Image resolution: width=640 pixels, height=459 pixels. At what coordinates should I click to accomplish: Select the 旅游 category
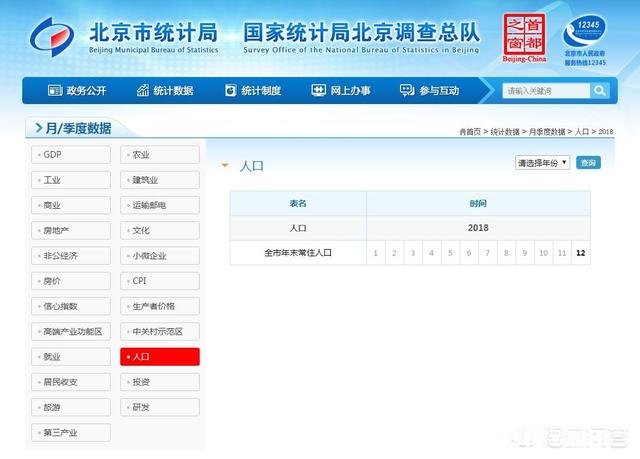[x=71, y=408]
